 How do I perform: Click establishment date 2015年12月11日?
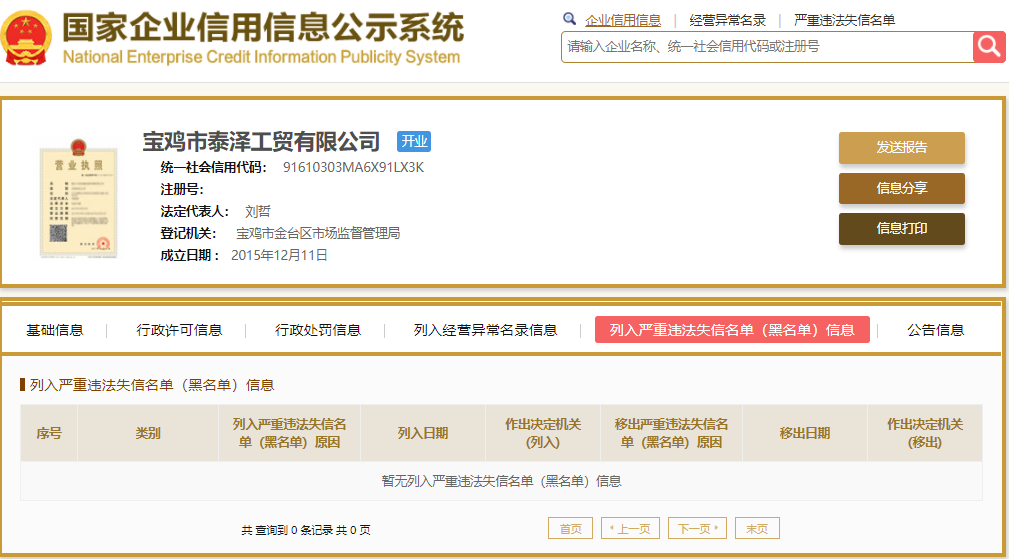(279, 255)
